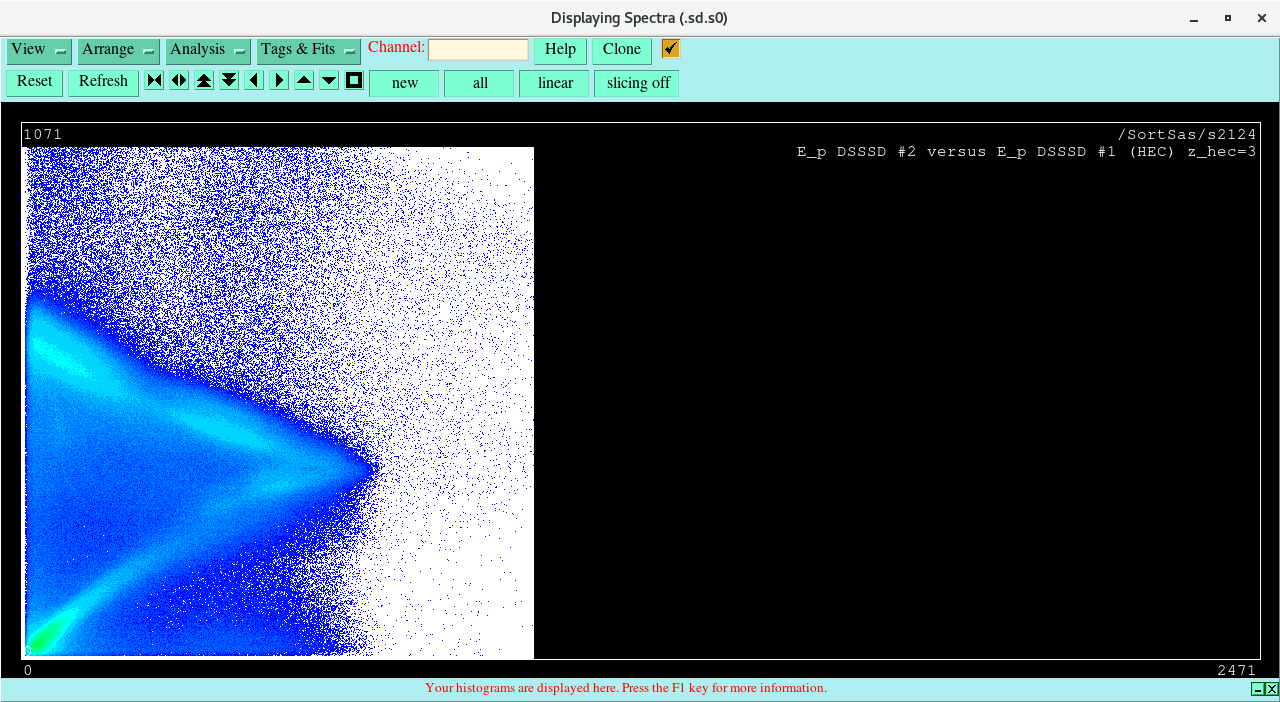The width and height of the screenshot is (1280, 702).
Task: Toggle the orange checkmark box beside Clone
Action: (x=670, y=49)
